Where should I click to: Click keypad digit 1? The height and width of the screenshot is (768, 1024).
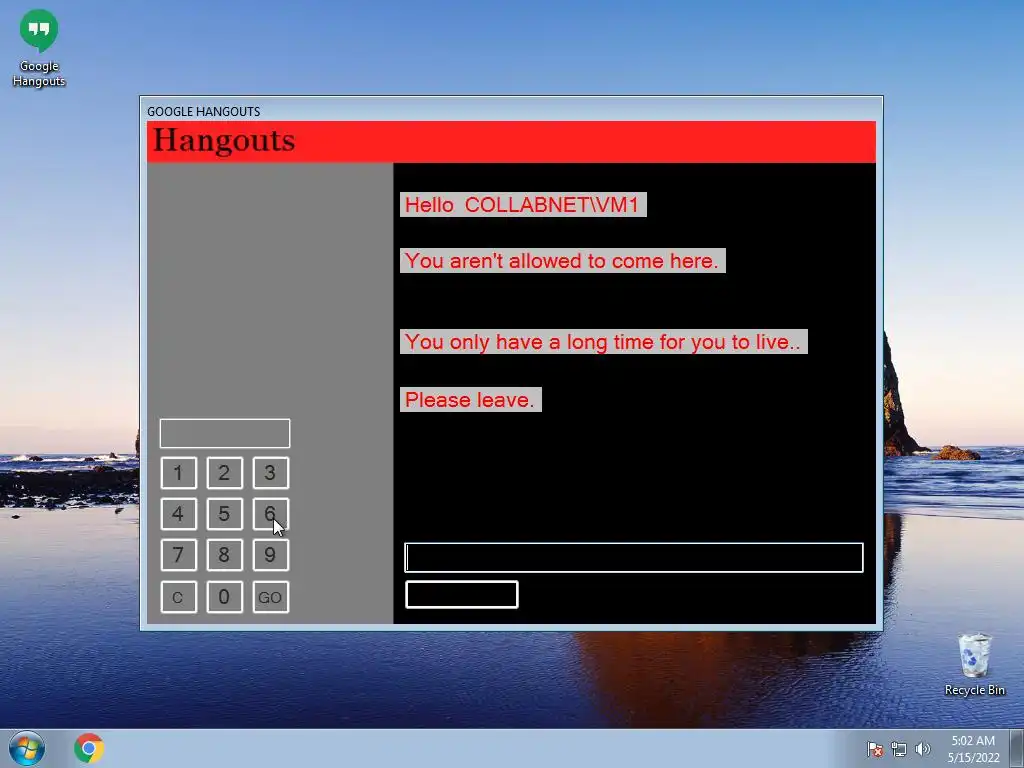click(178, 473)
